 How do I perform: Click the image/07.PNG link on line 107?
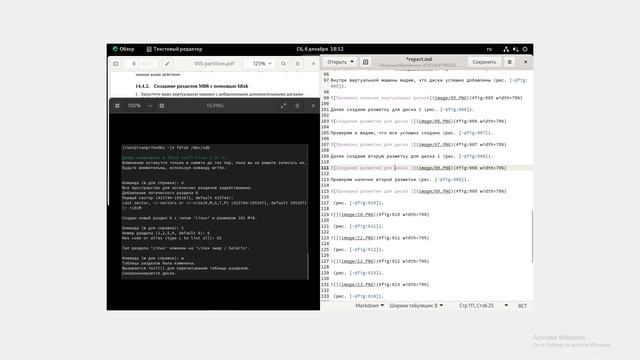tap(435, 144)
